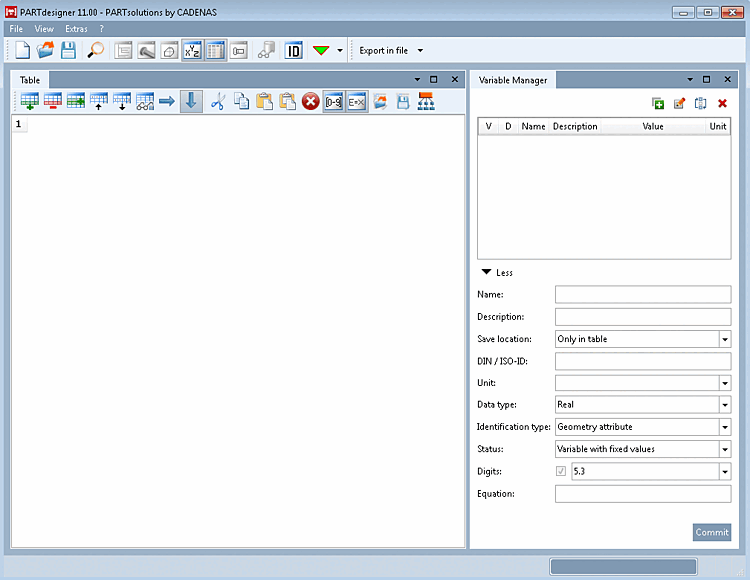This screenshot has width=750, height=580.
Task: Click the Equation input field
Action: click(x=643, y=493)
